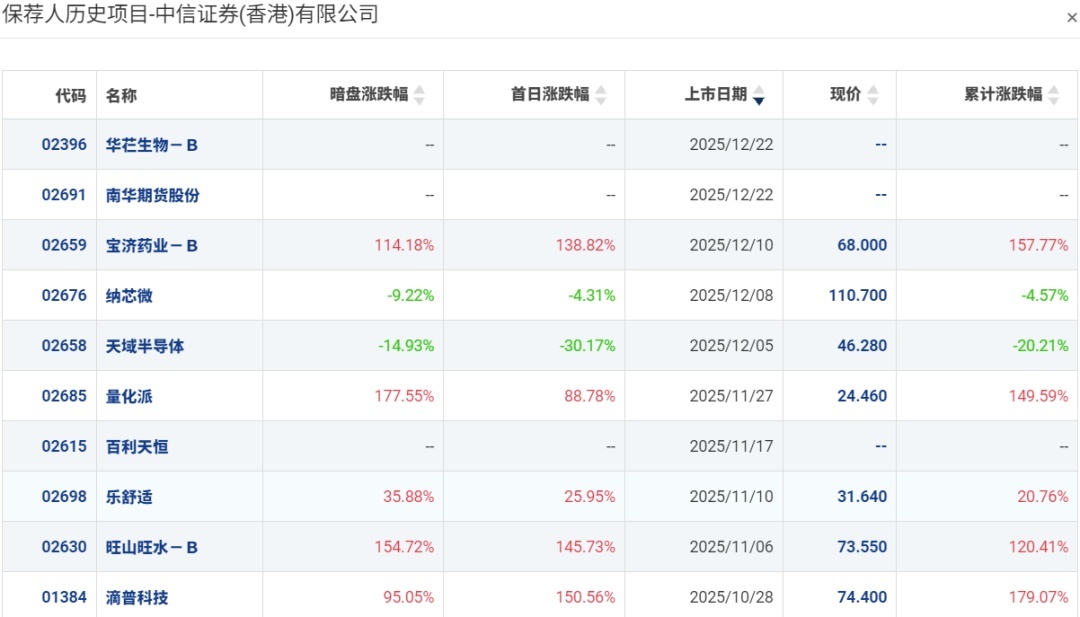Click 宝济药业－B current price 68.000
1080x617 pixels.
coord(862,245)
